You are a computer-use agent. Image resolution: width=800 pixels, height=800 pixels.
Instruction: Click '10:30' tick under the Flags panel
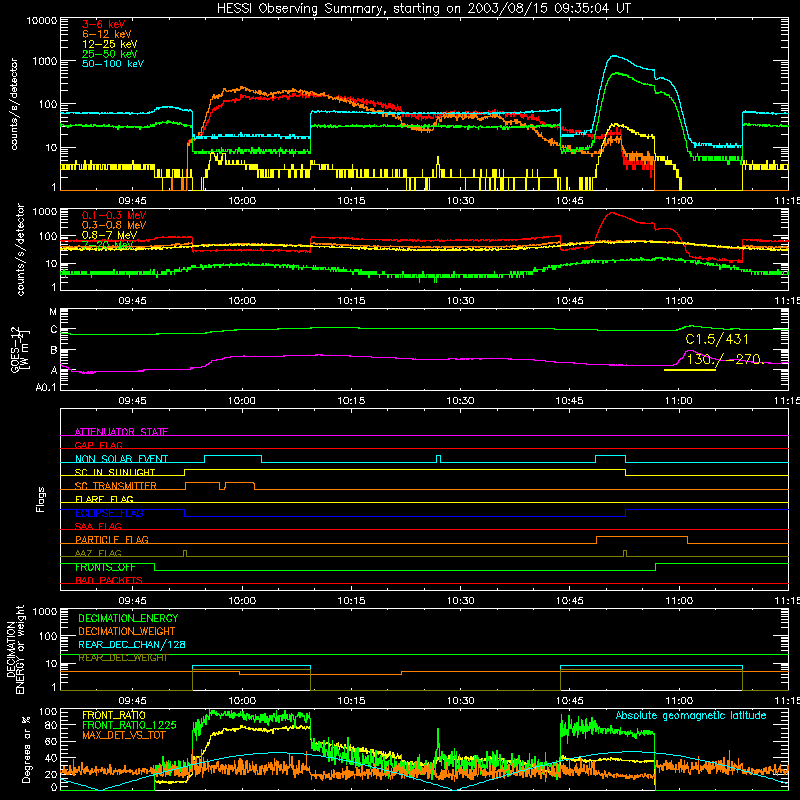(460, 601)
